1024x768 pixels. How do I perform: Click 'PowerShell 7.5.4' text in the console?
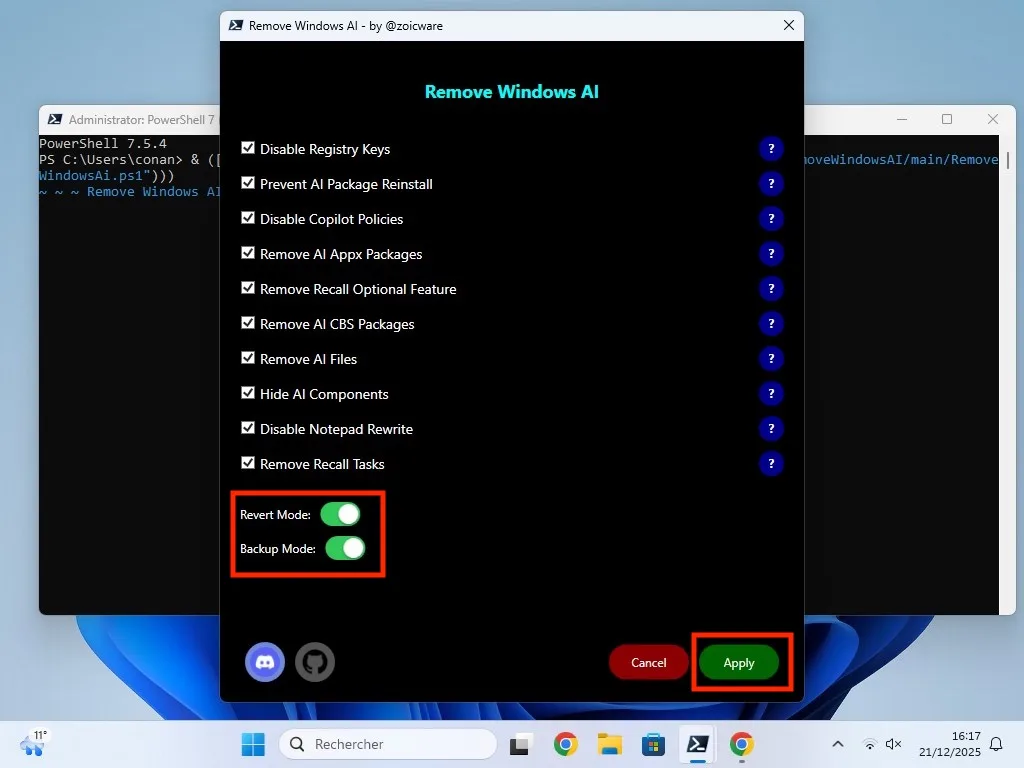pos(103,143)
